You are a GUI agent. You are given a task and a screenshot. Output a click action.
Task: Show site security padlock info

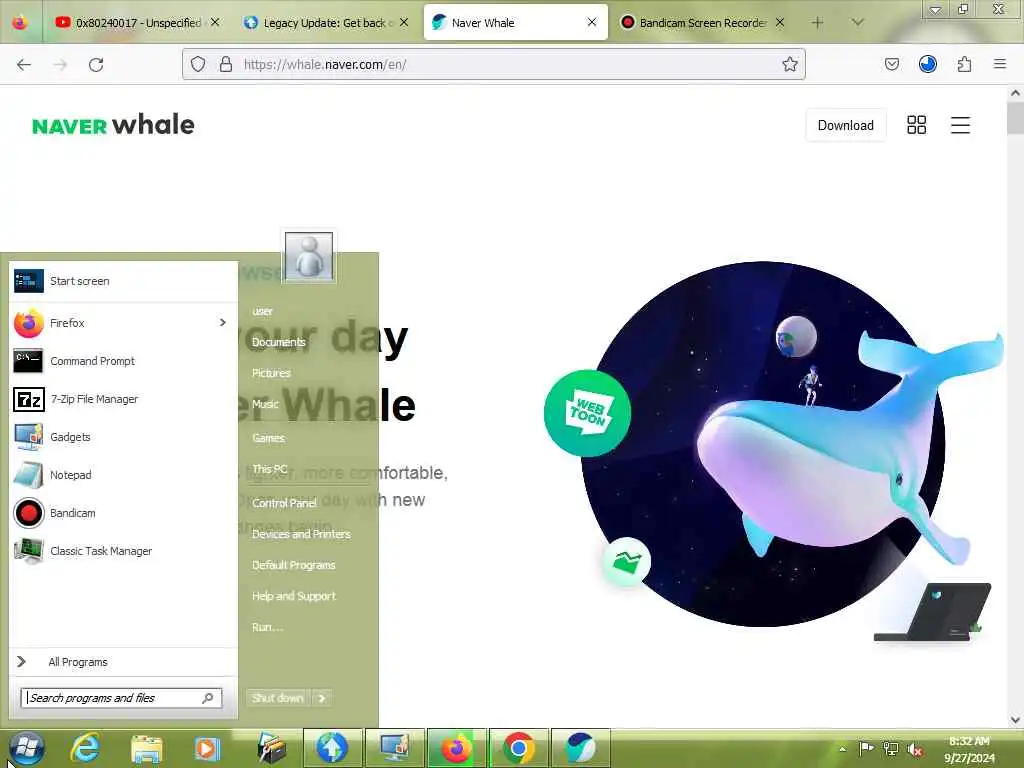point(225,64)
